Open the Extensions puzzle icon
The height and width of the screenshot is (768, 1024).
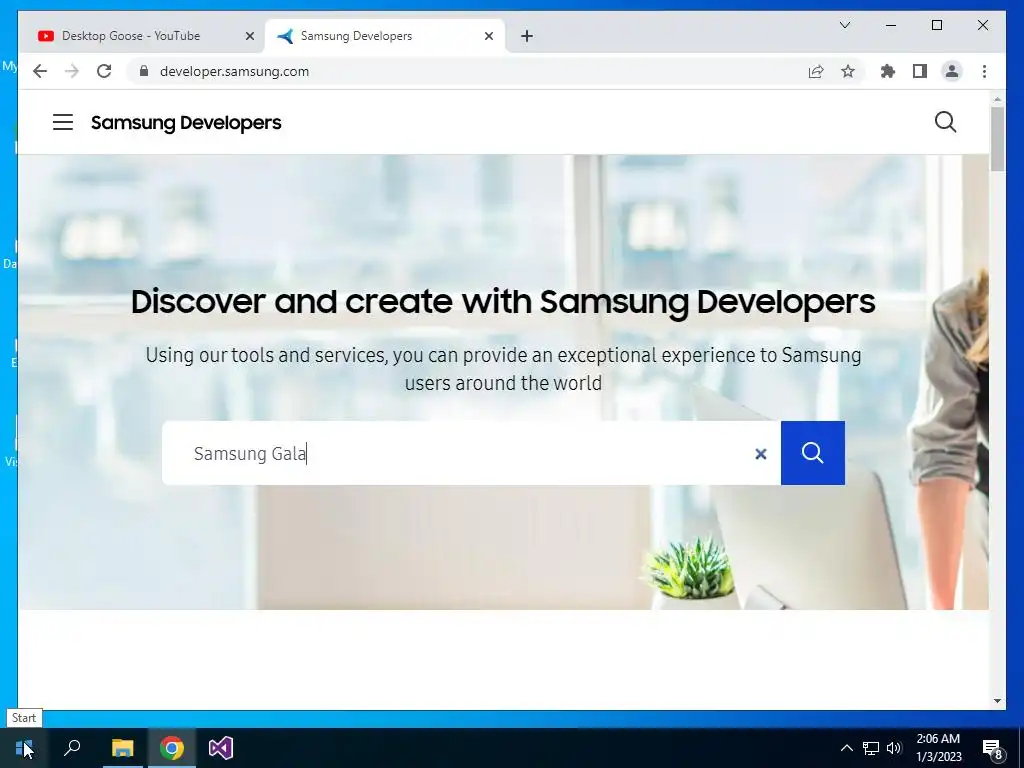(888, 71)
